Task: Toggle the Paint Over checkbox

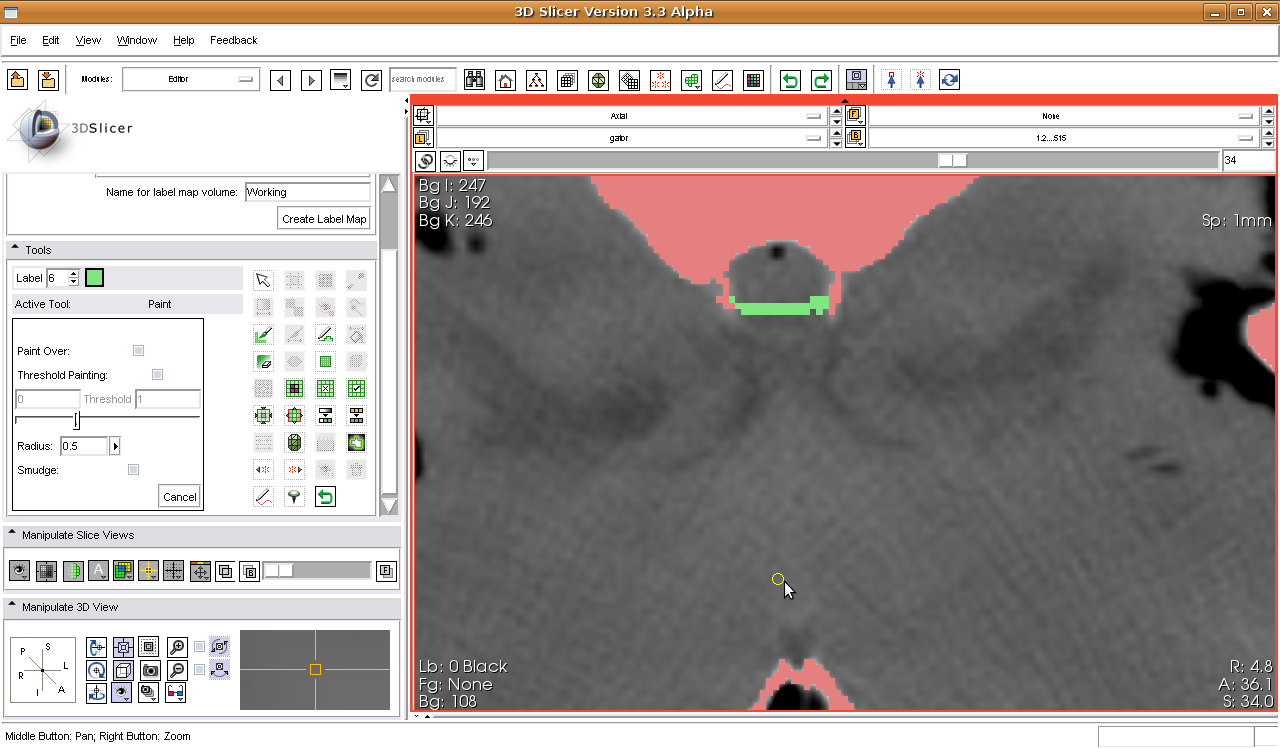Action: [138, 351]
